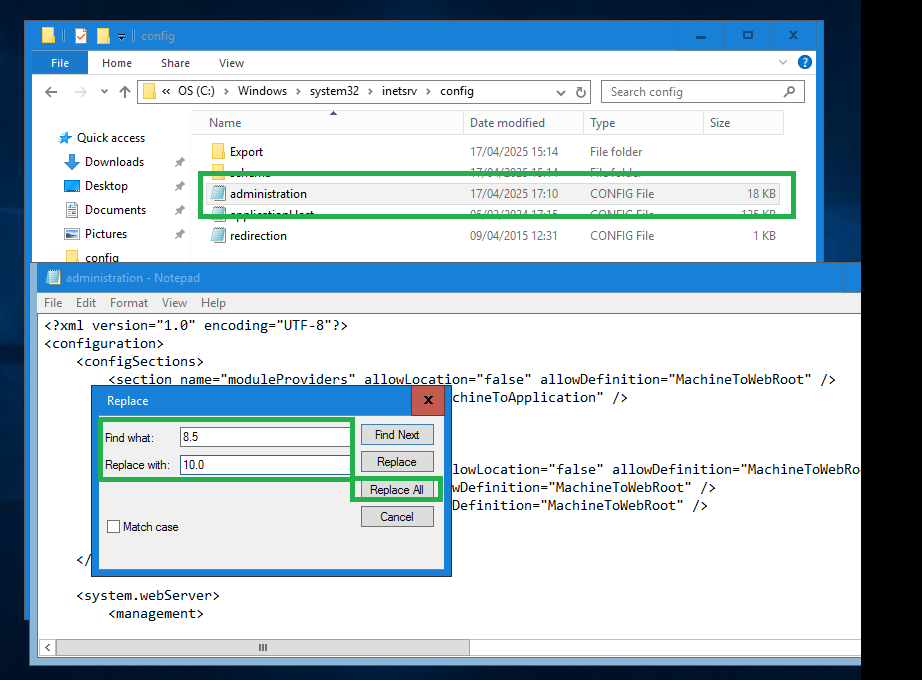Unpin Downloads using its pin icon
Viewport: 922px width, 680px height.
180,162
